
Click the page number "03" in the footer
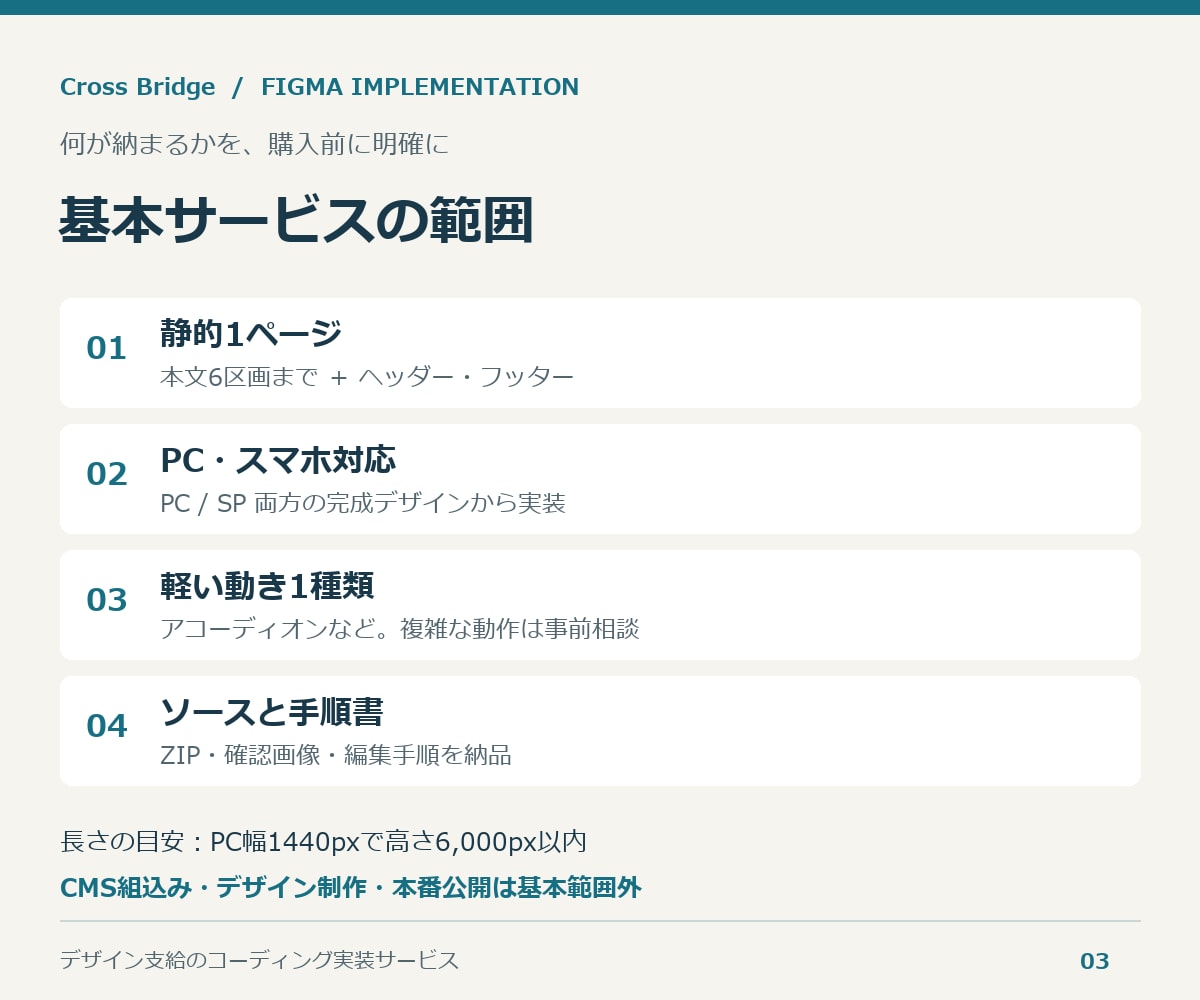click(1095, 961)
